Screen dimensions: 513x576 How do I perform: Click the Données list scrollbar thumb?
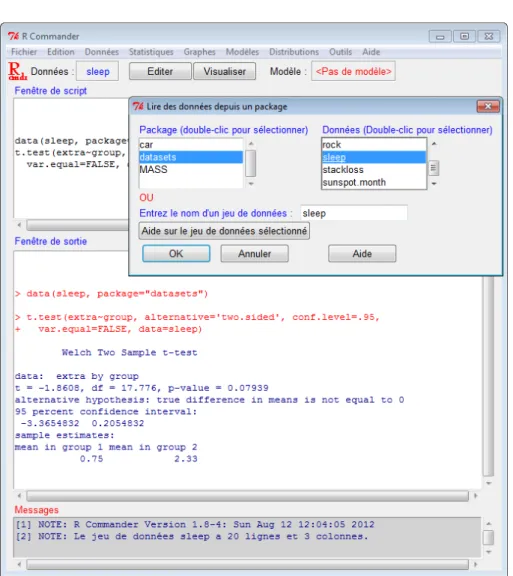click(434, 168)
